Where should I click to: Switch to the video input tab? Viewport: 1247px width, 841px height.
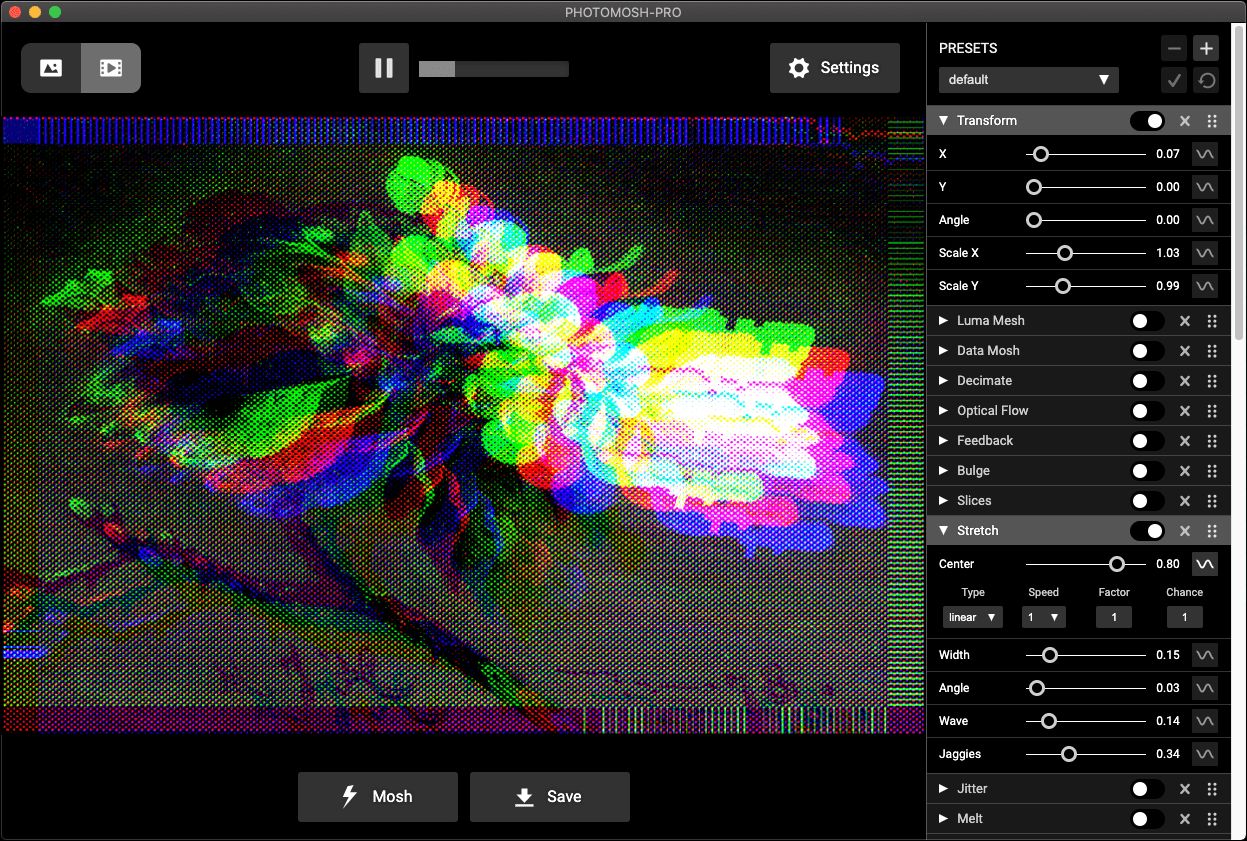(110, 67)
